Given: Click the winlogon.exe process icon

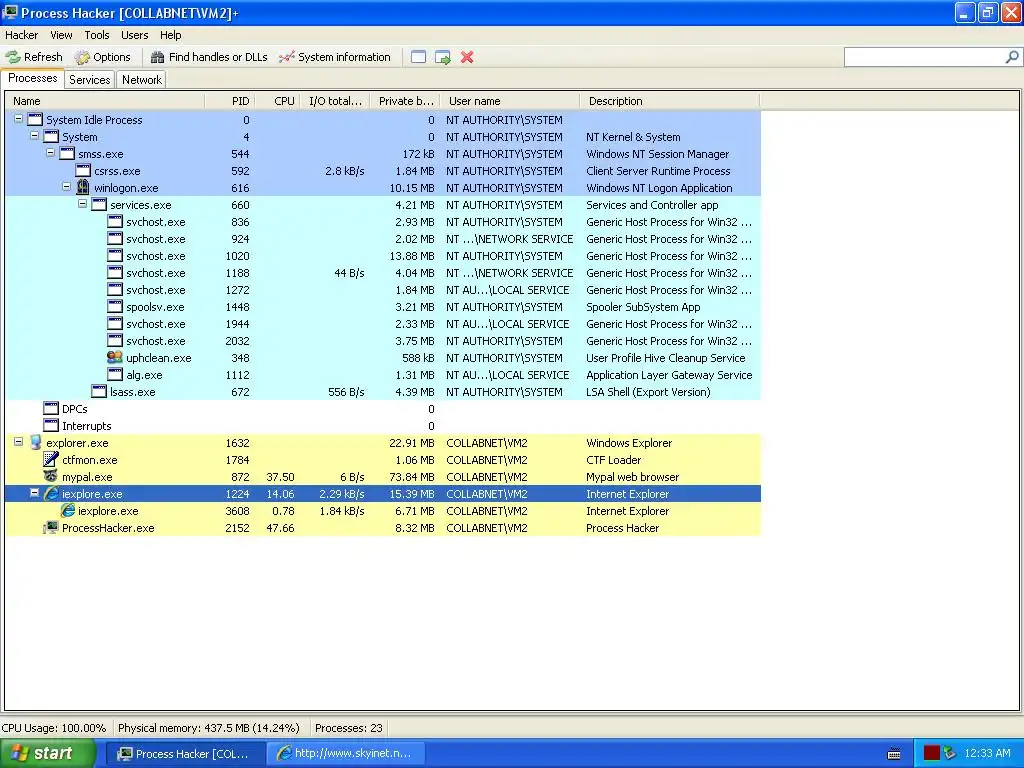Looking at the screenshot, I should coord(83,187).
